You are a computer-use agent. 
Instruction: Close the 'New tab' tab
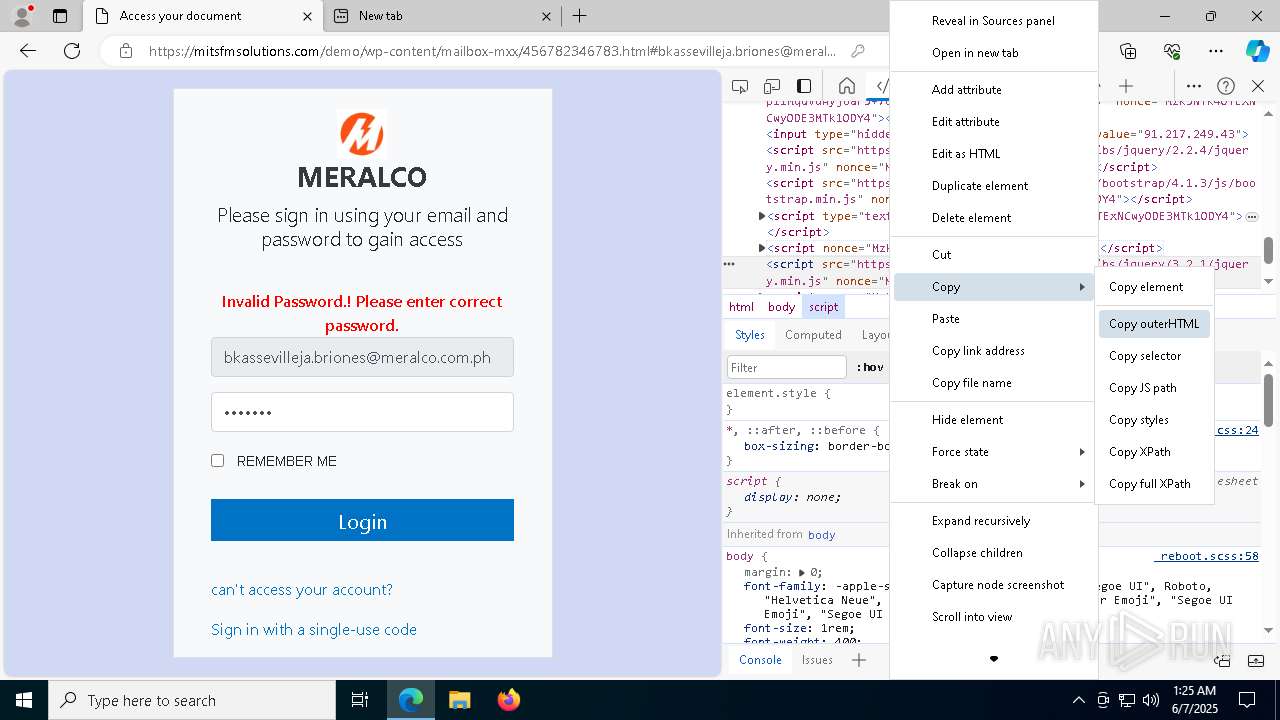point(546,16)
